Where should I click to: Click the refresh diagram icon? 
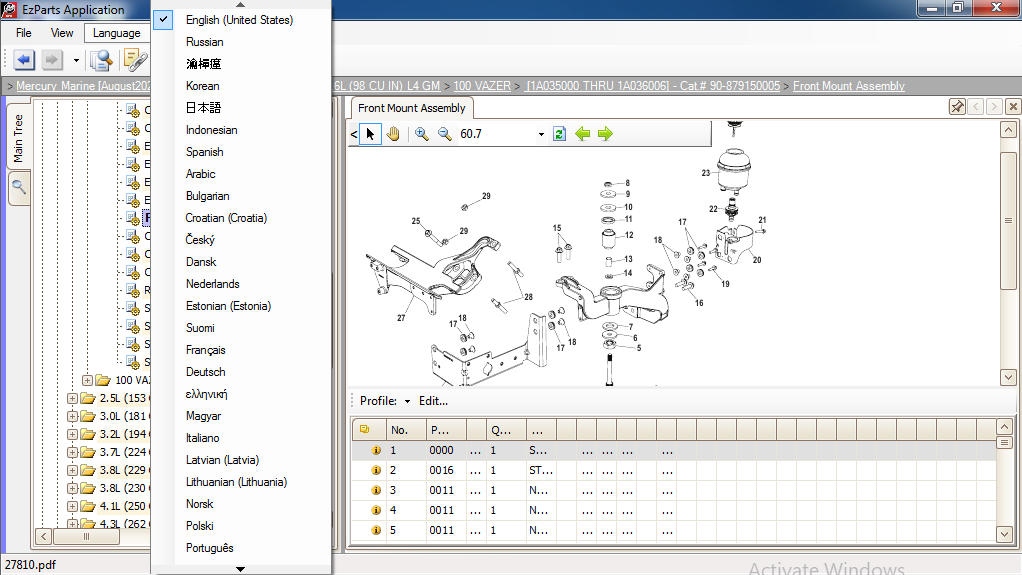click(559, 134)
